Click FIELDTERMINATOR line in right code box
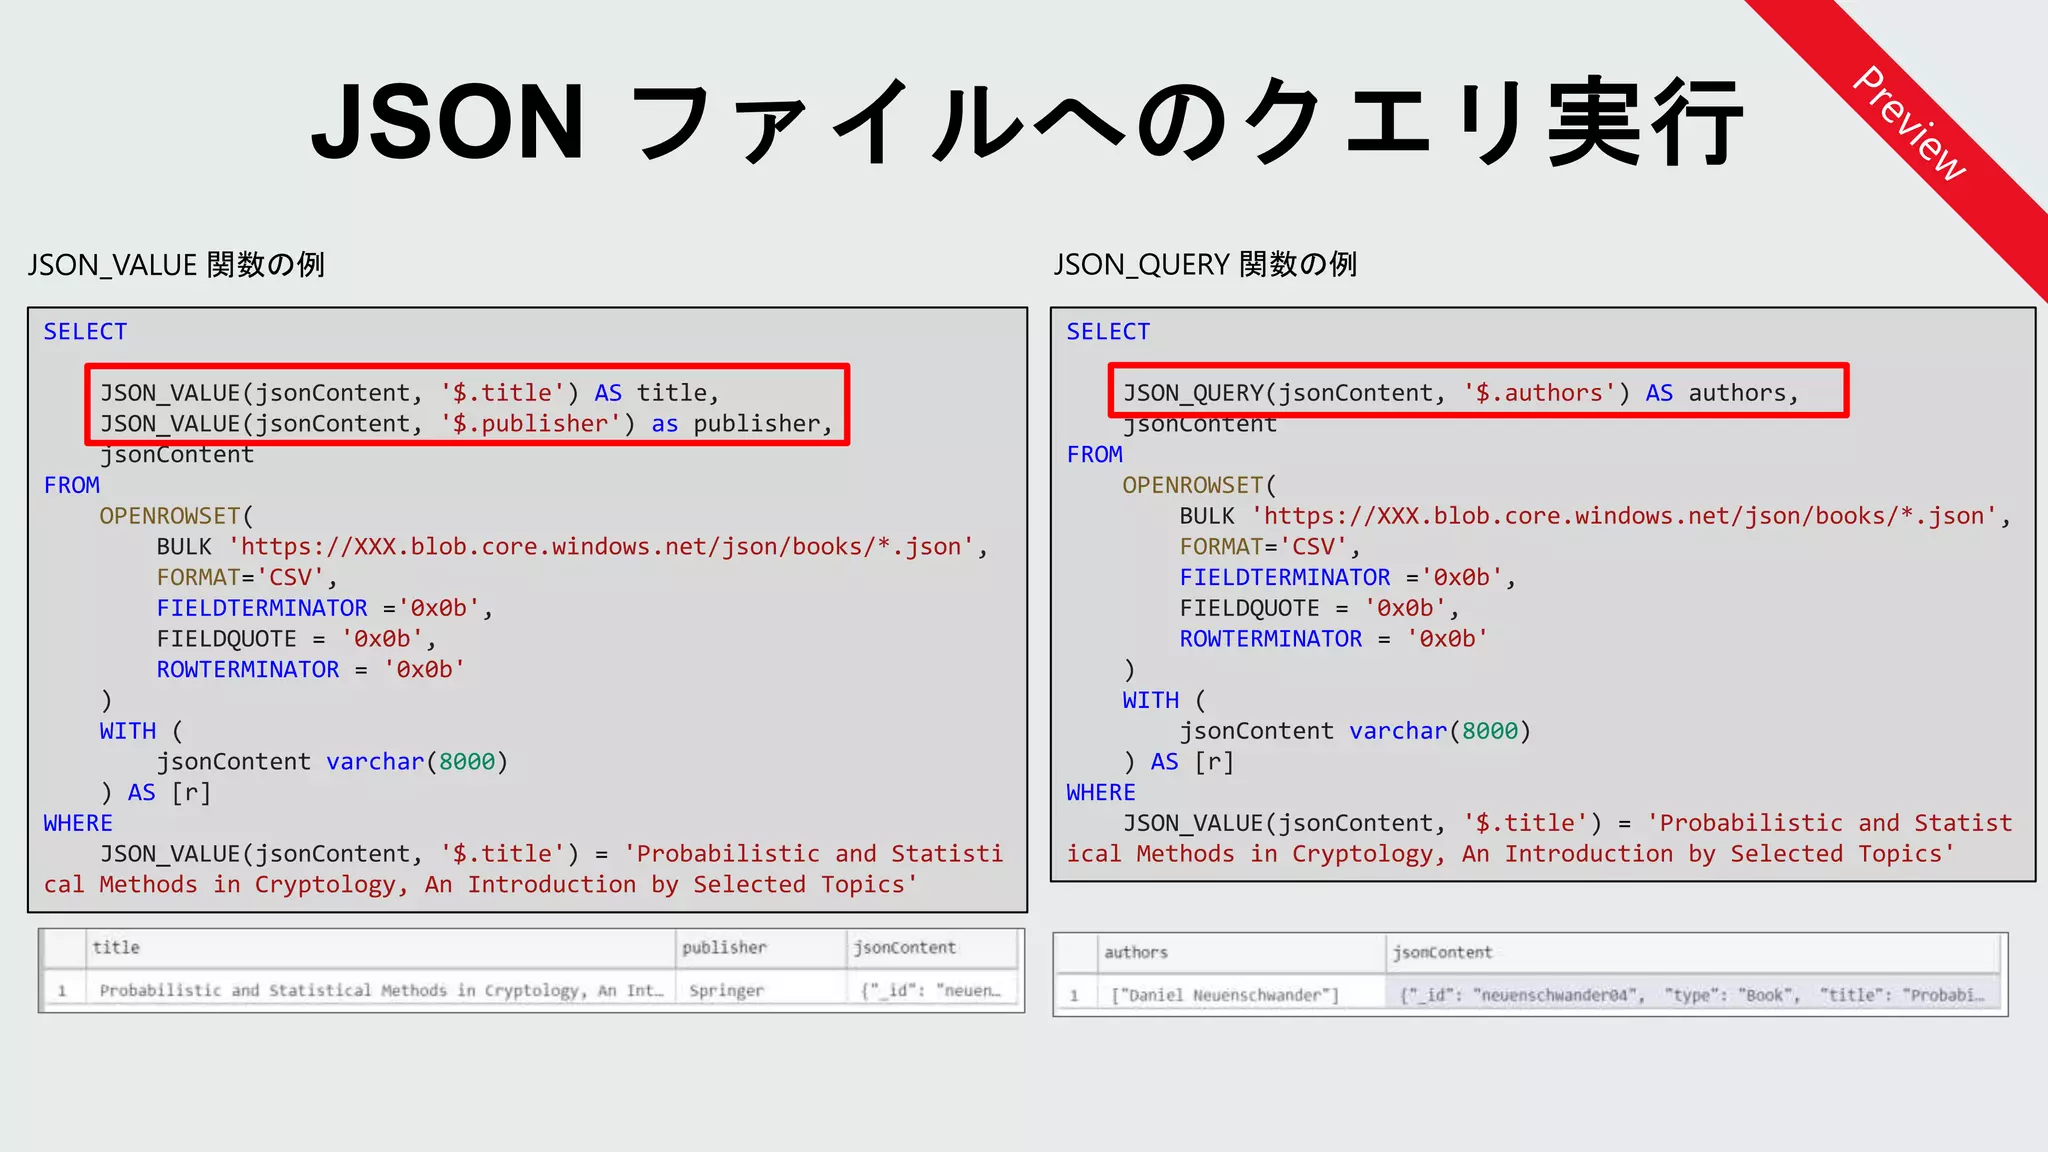This screenshot has height=1152, width=2048. tap(1348, 577)
